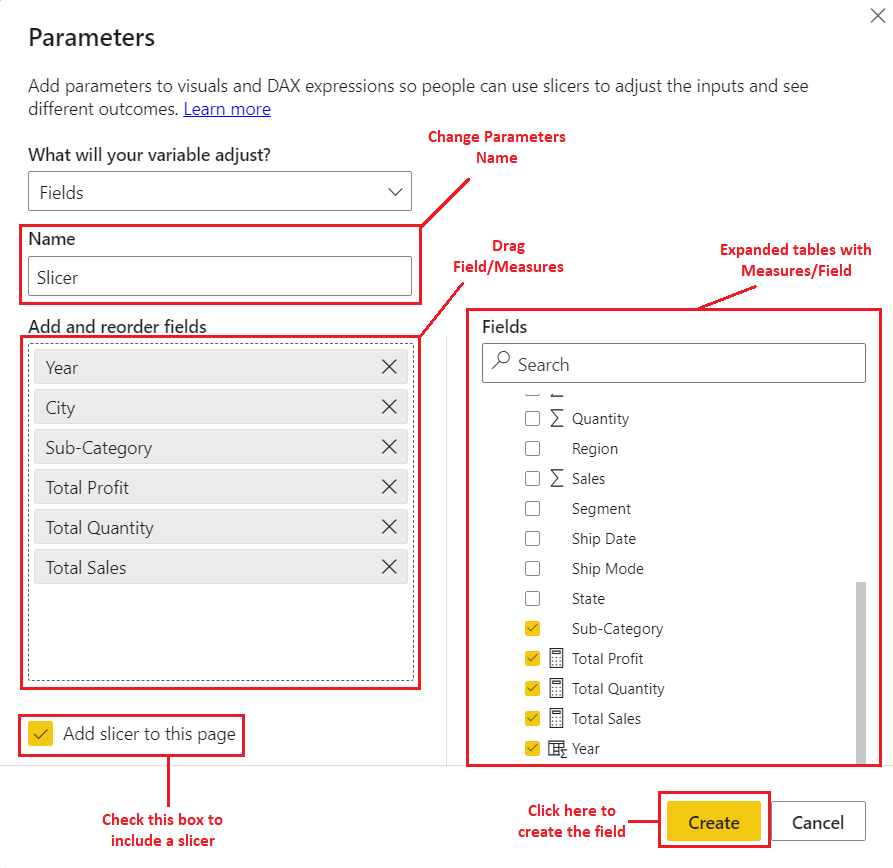Uncheck Sub-Category in the Fields list
Image resolution: width=893 pixels, height=868 pixels.
tap(533, 628)
